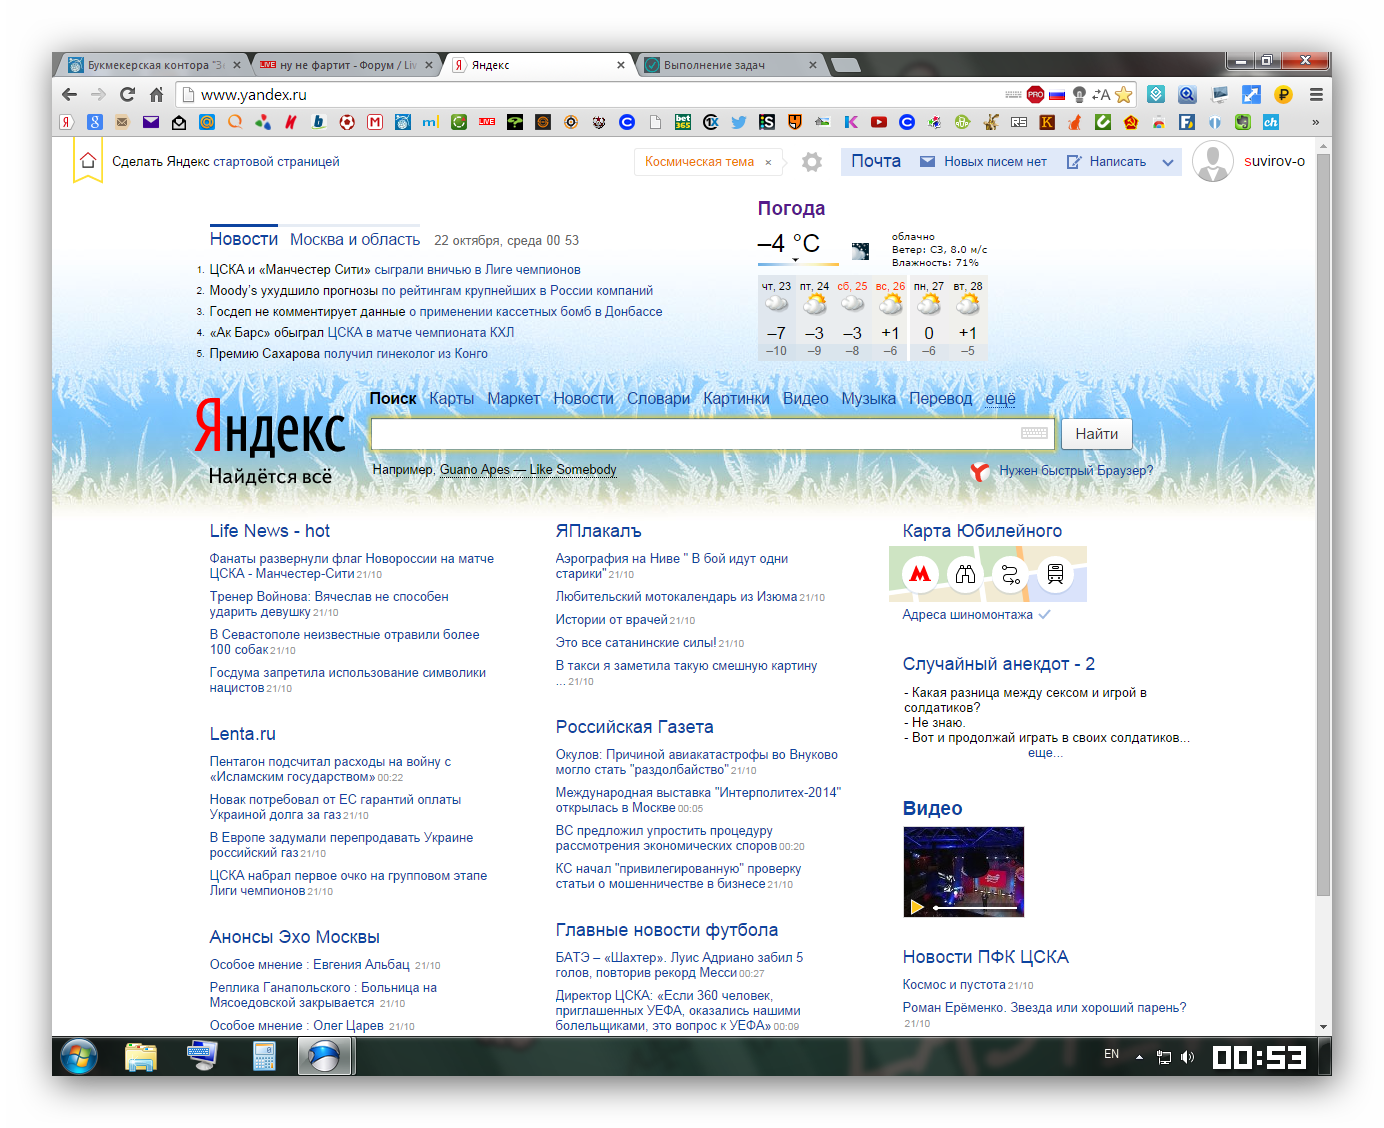Open the Google bookmark icon
Viewport: 1384px width, 1128px height.
click(95, 122)
